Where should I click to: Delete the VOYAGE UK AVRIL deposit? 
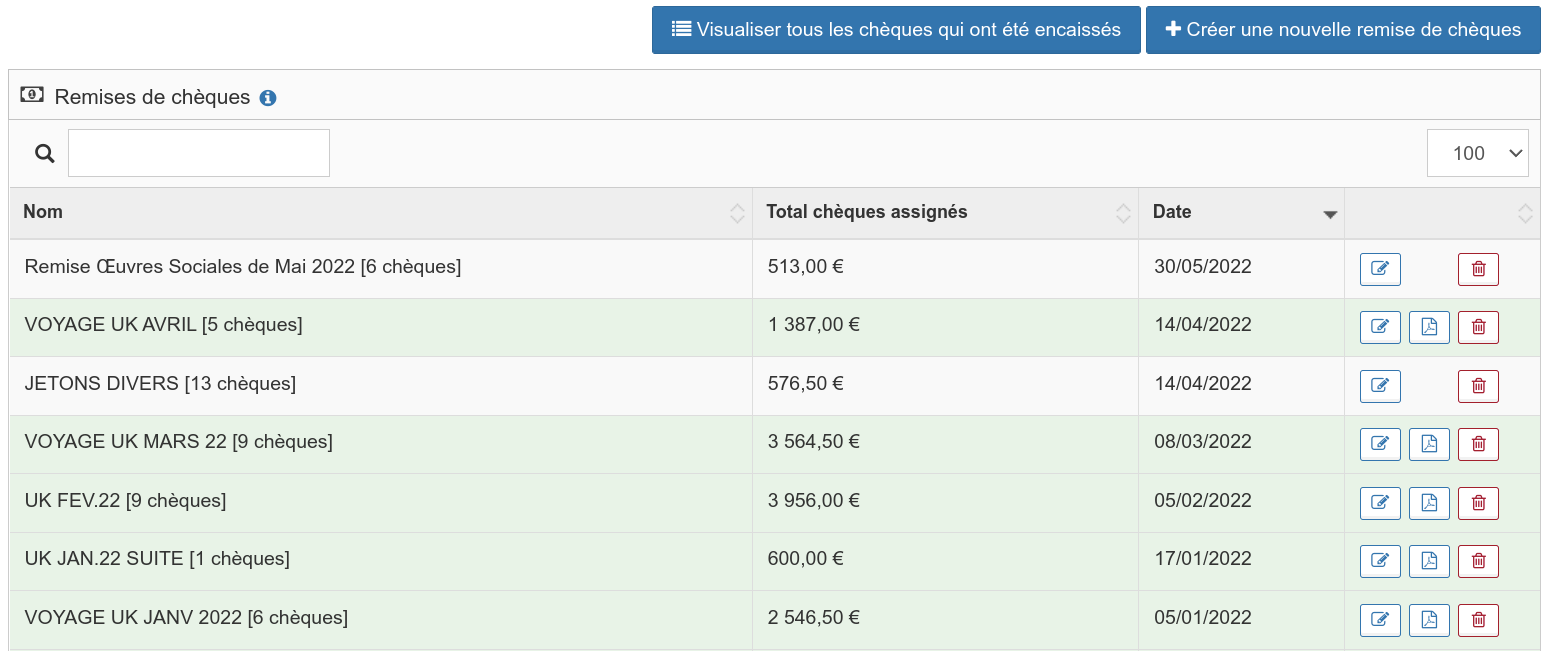(x=1478, y=327)
